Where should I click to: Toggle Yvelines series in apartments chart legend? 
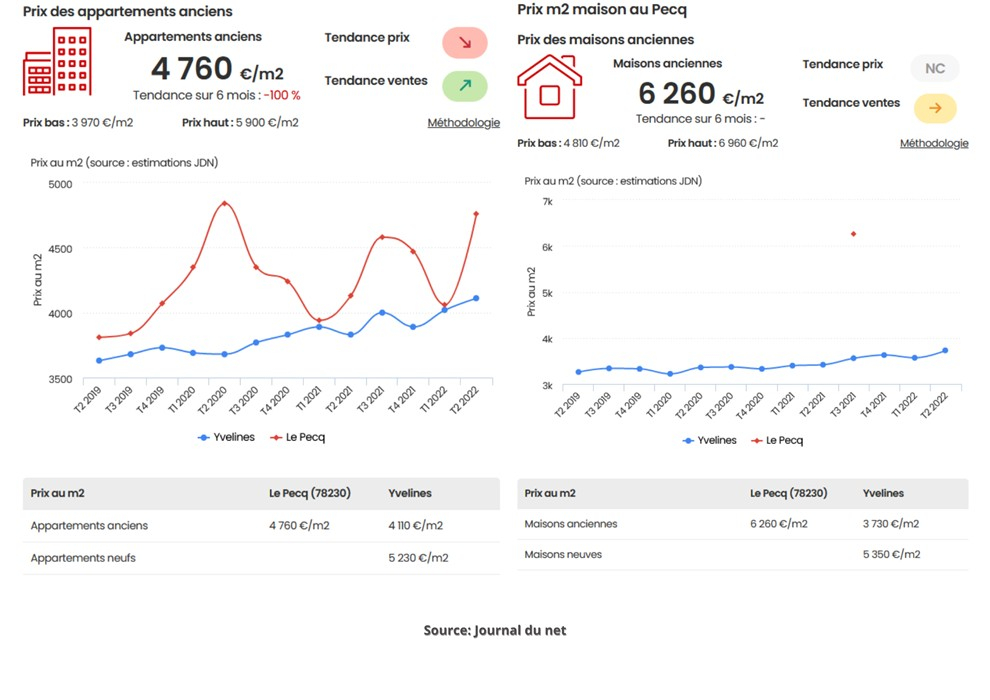[227, 437]
